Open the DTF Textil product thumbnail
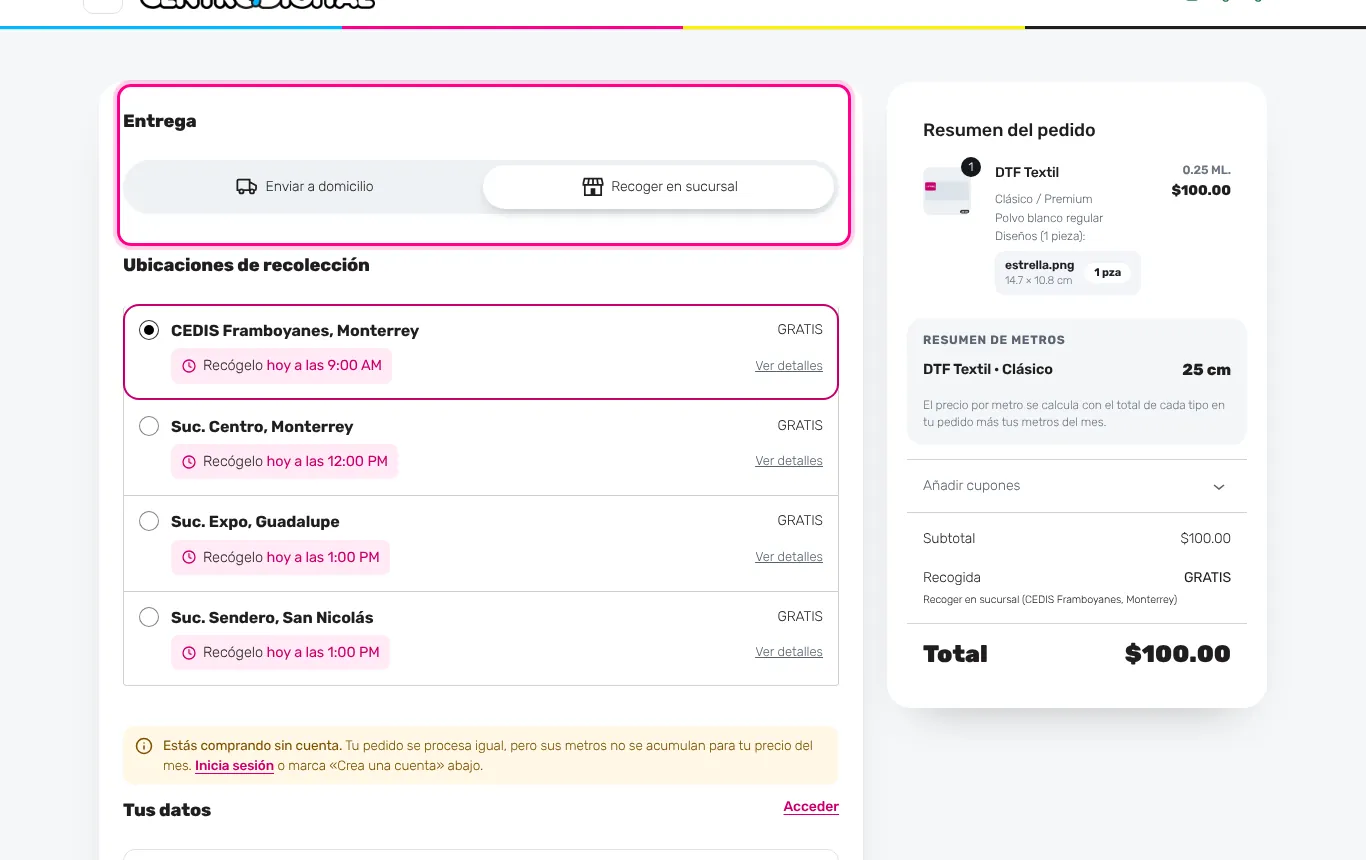This screenshot has height=860, width=1366. click(x=947, y=191)
